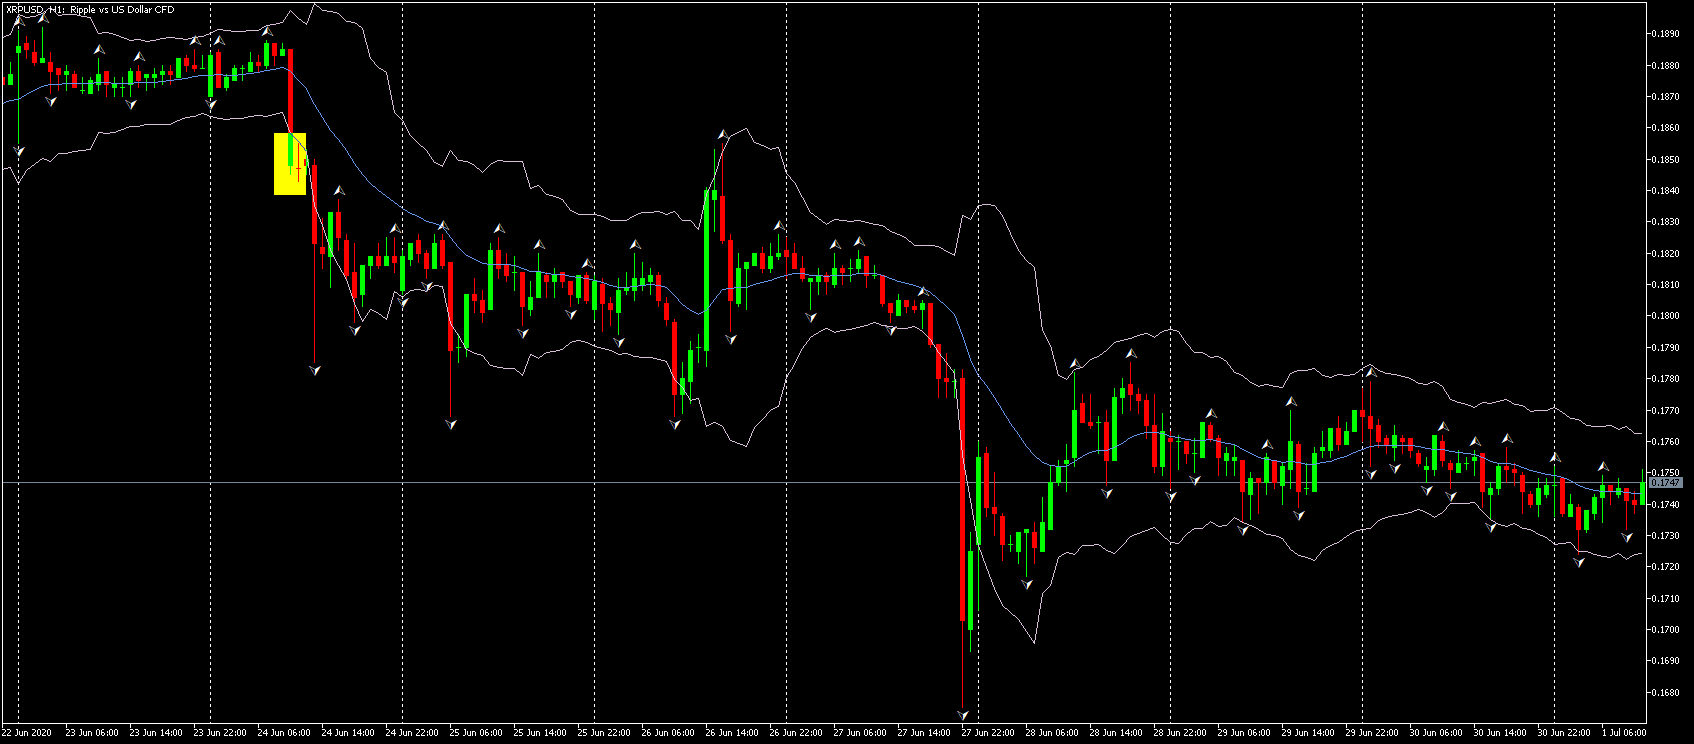Viewport: 1694px width, 744px height.
Task: Click the XRPUSD H1 chart title text
Action: coord(89,9)
